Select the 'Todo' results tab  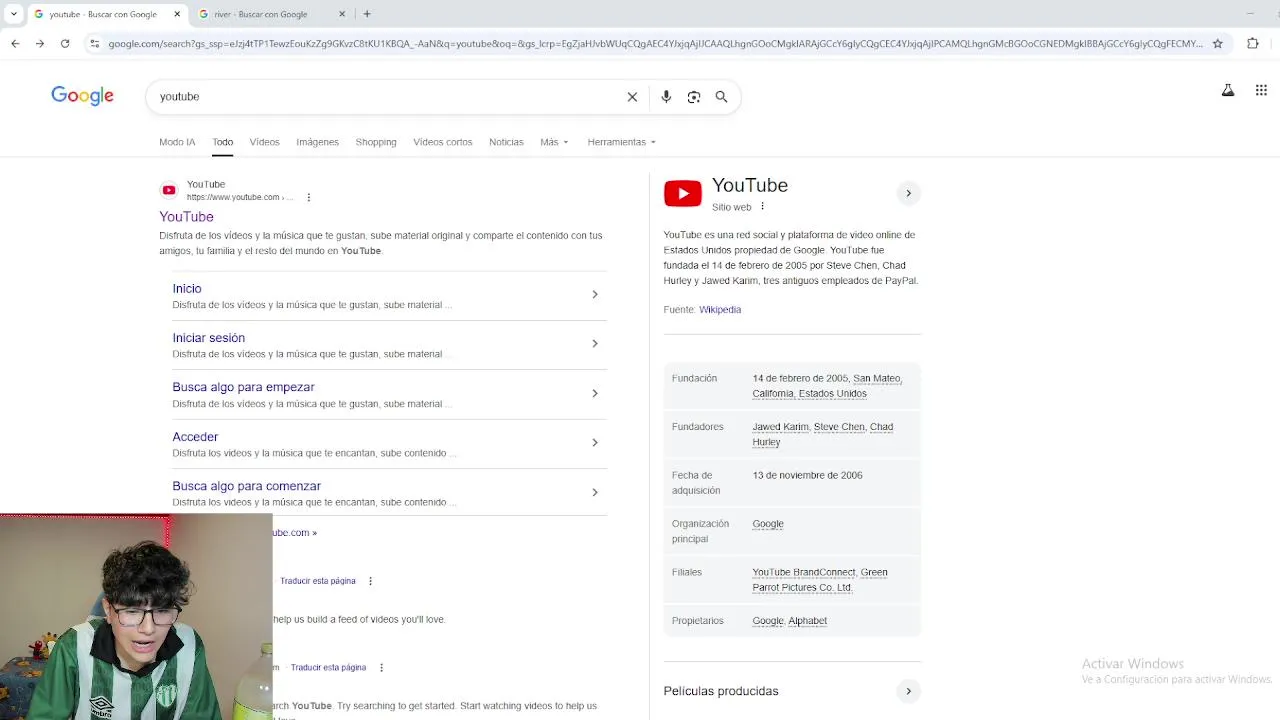(x=222, y=142)
